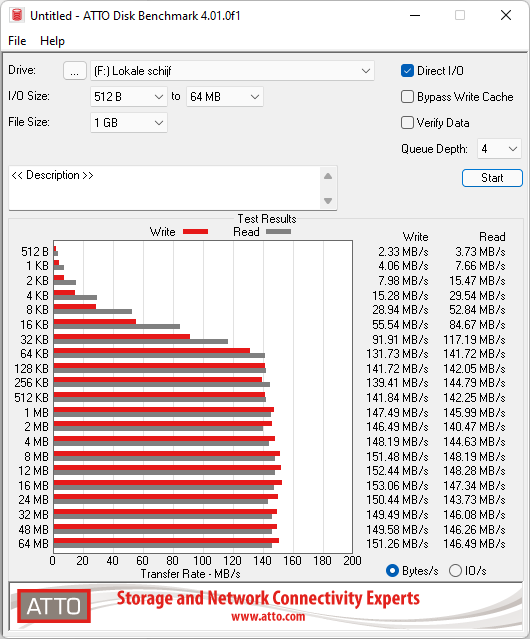Screen dimensions: 530x639
Task: Expand the Drive selection dropdown
Action: pyautogui.click(x=232, y=71)
